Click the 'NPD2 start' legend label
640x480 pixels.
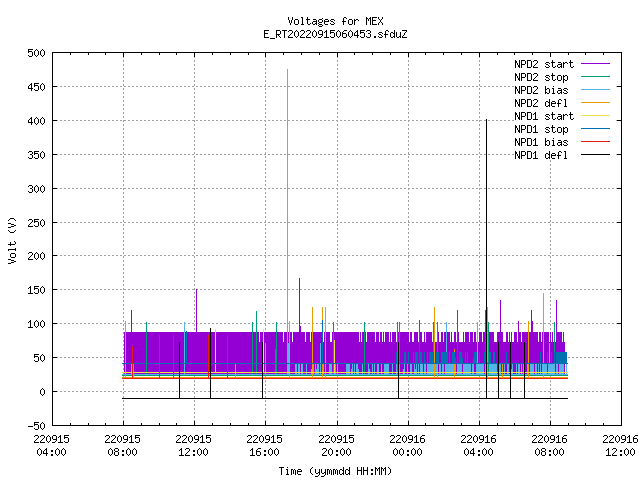pos(544,64)
